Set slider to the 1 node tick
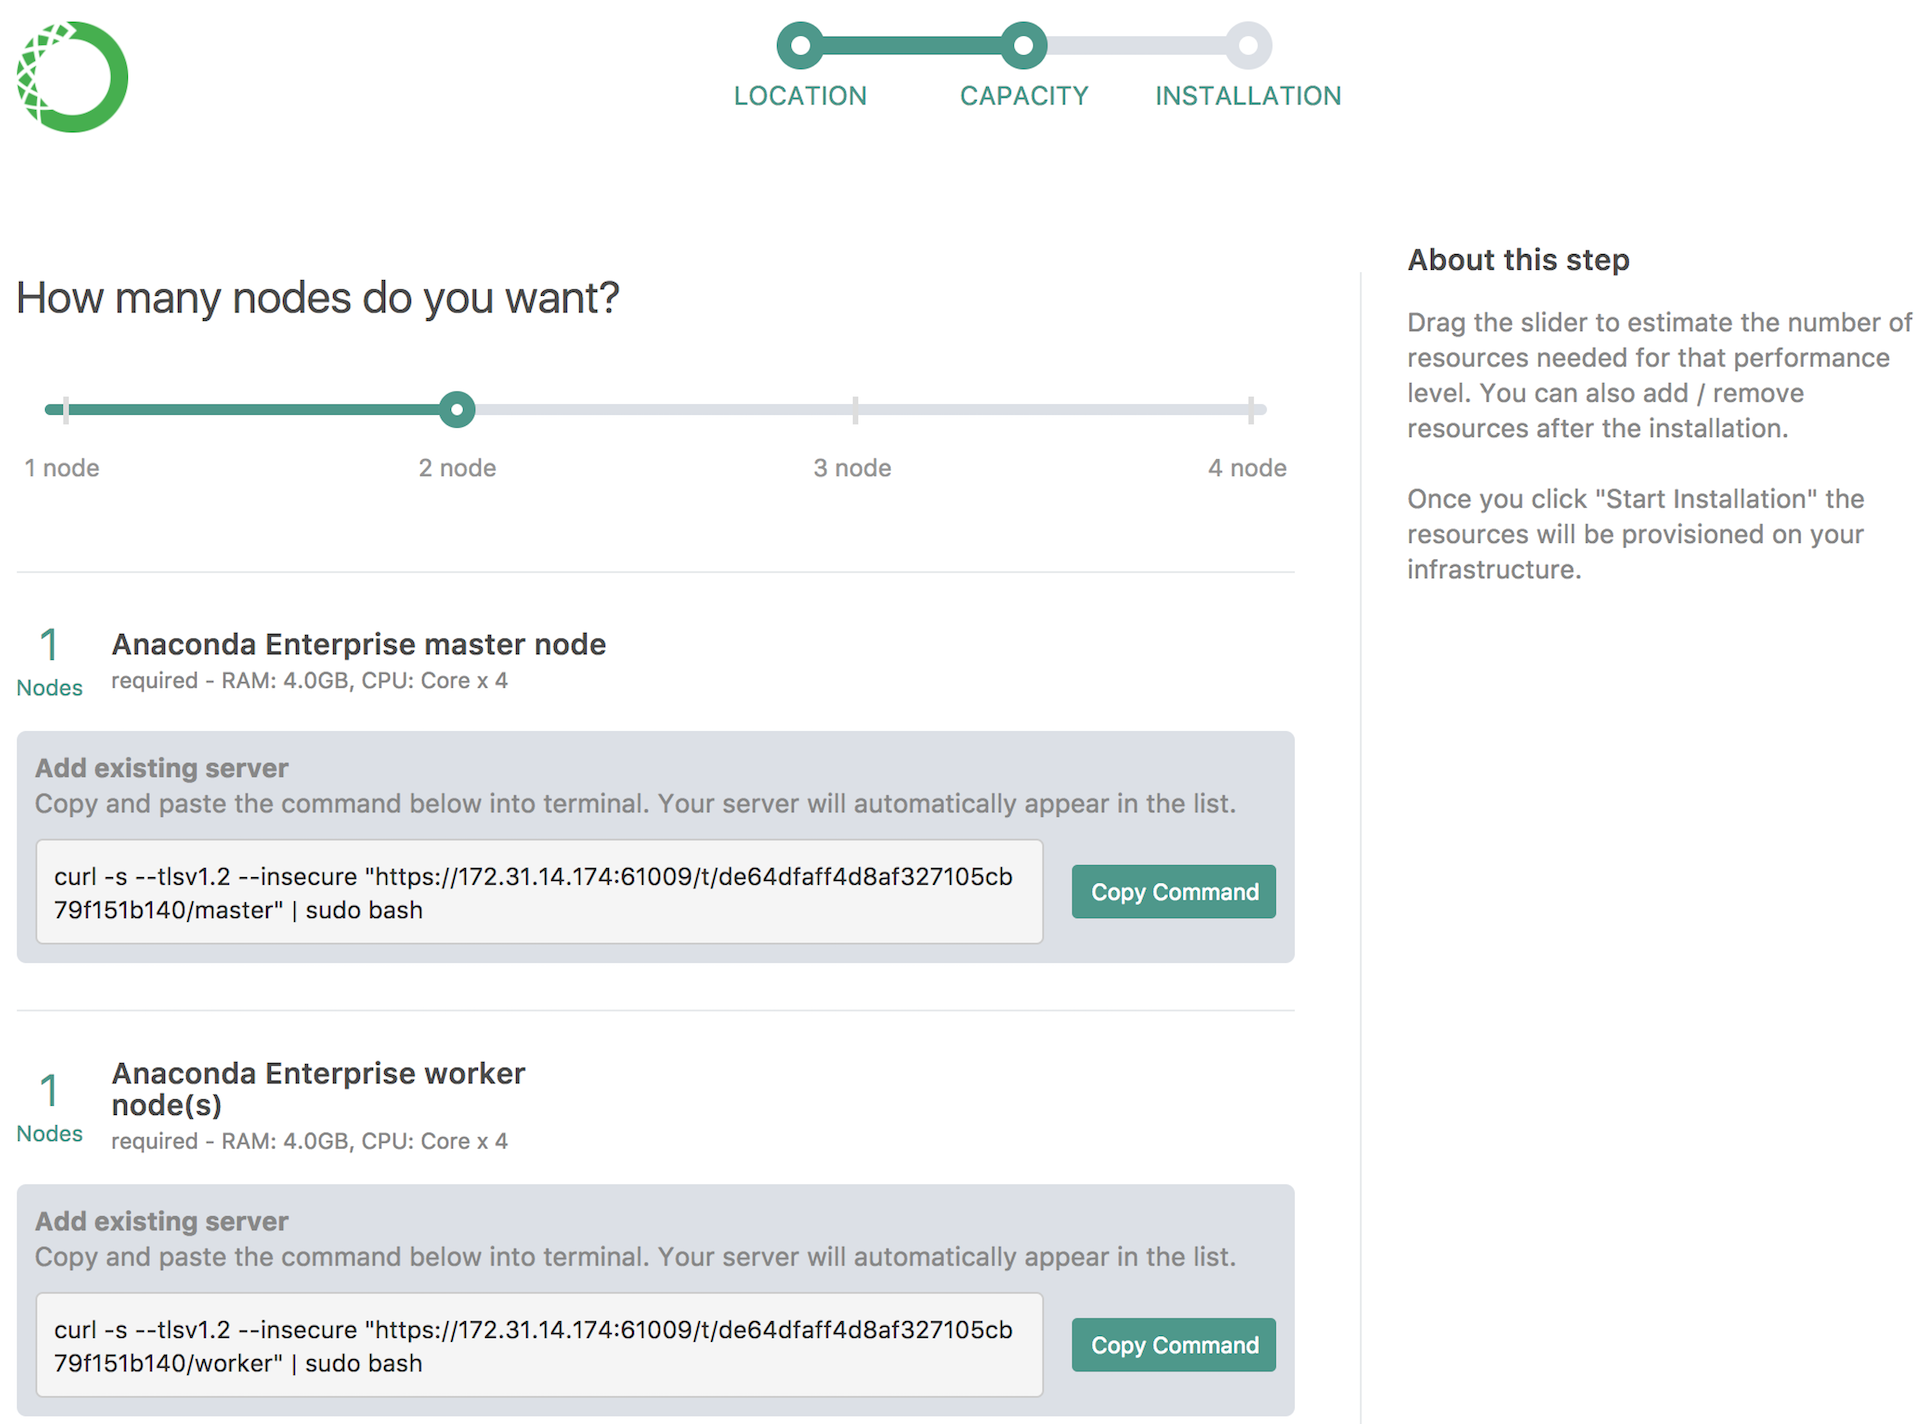 point(66,409)
